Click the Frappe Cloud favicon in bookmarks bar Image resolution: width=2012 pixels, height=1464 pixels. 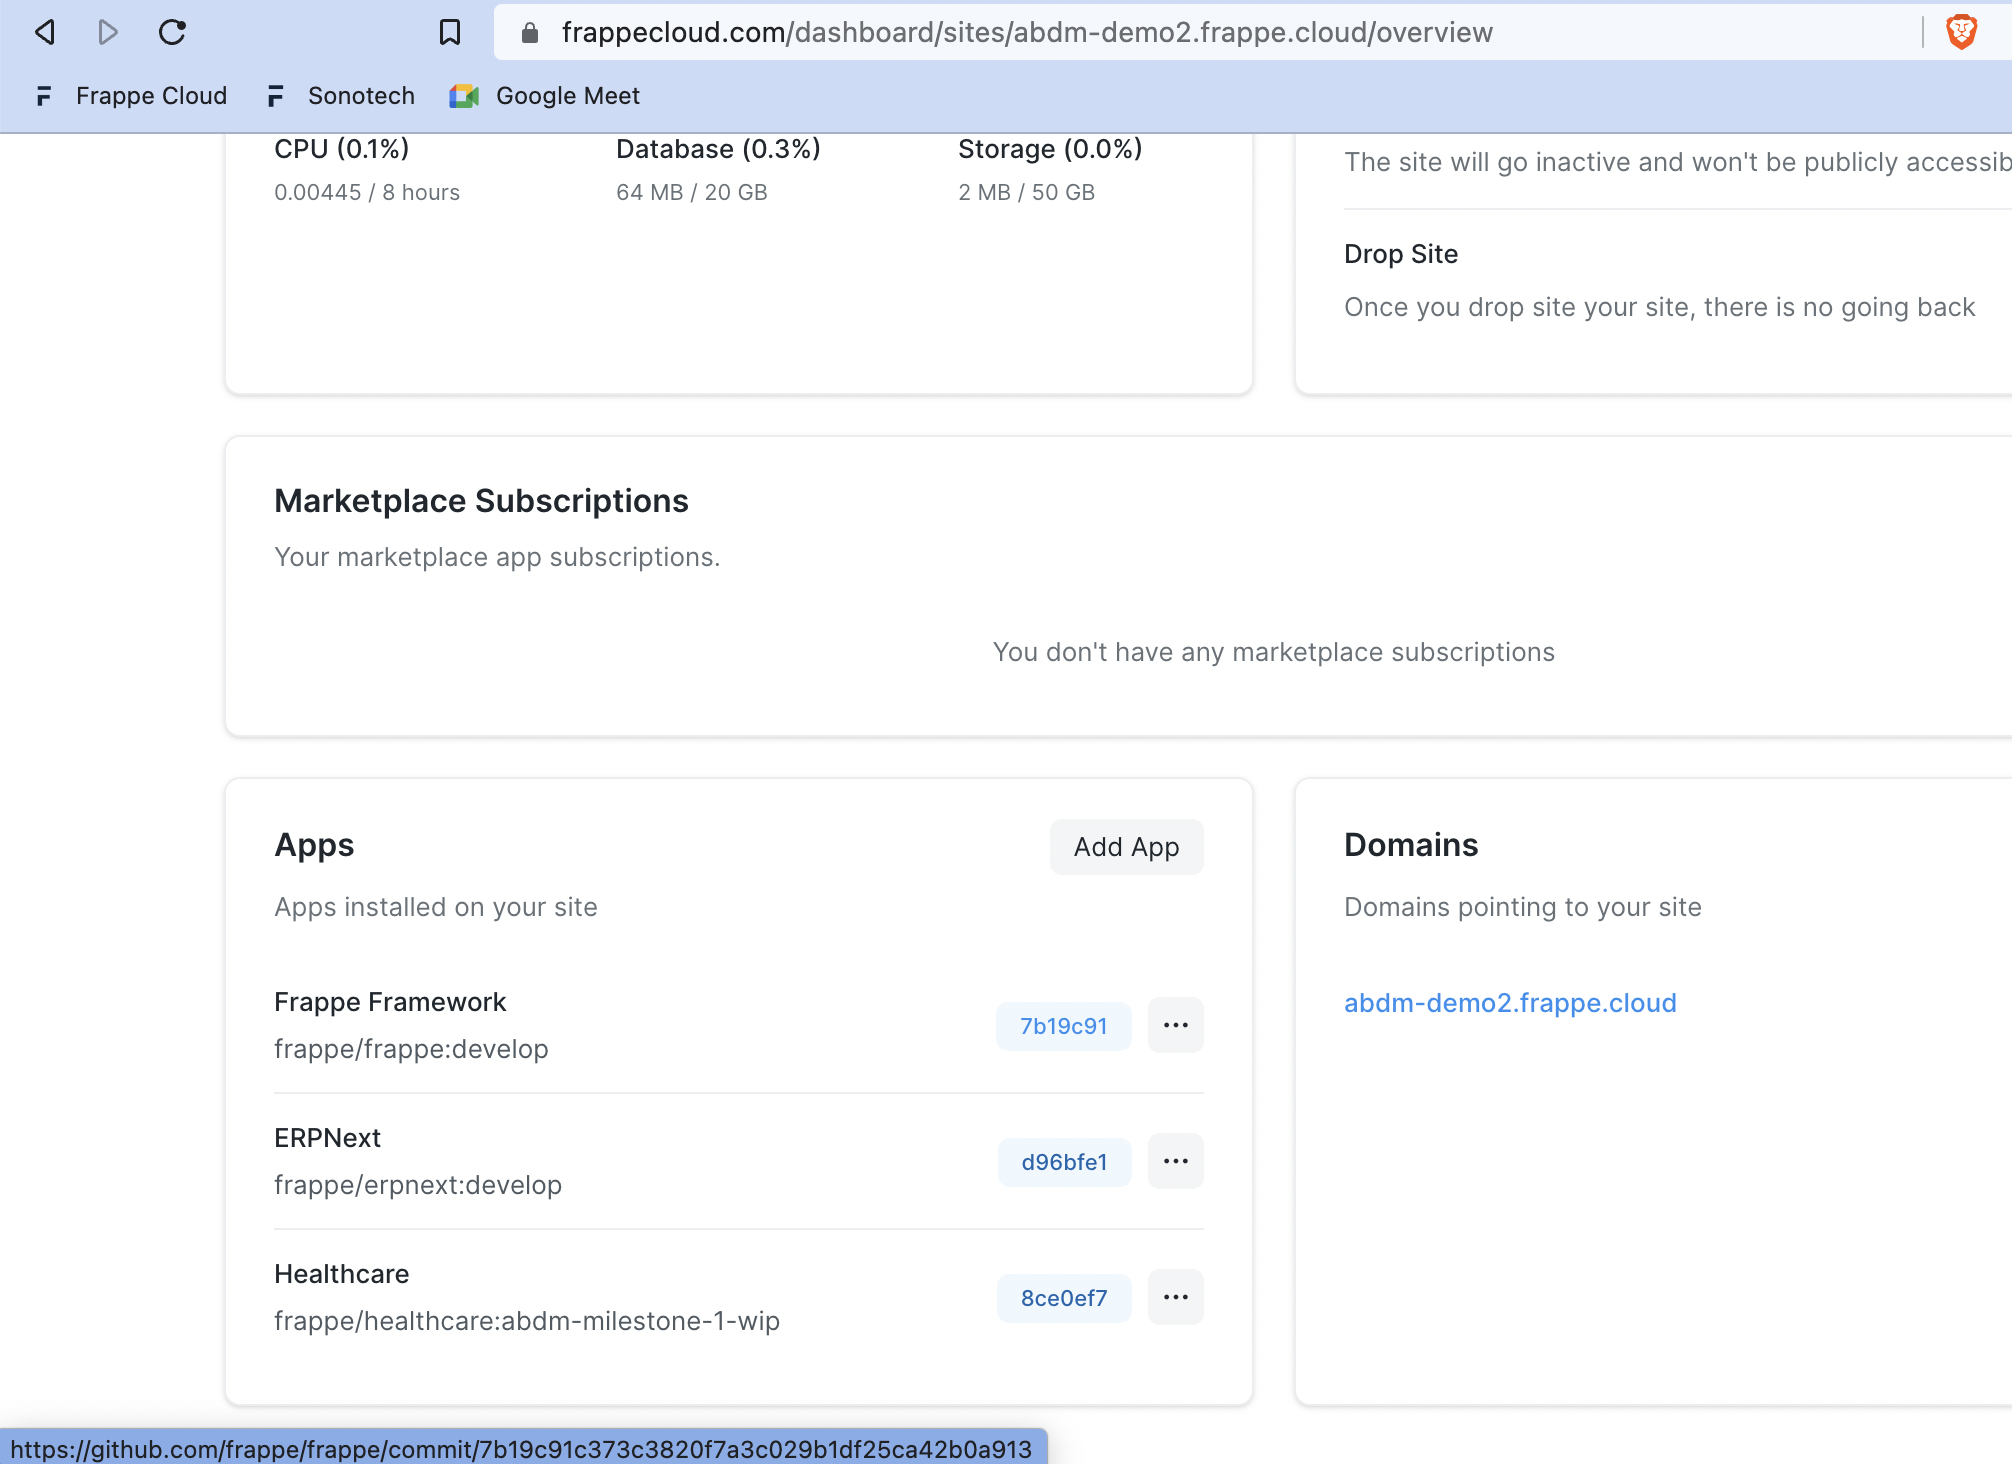pyautogui.click(x=44, y=95)
